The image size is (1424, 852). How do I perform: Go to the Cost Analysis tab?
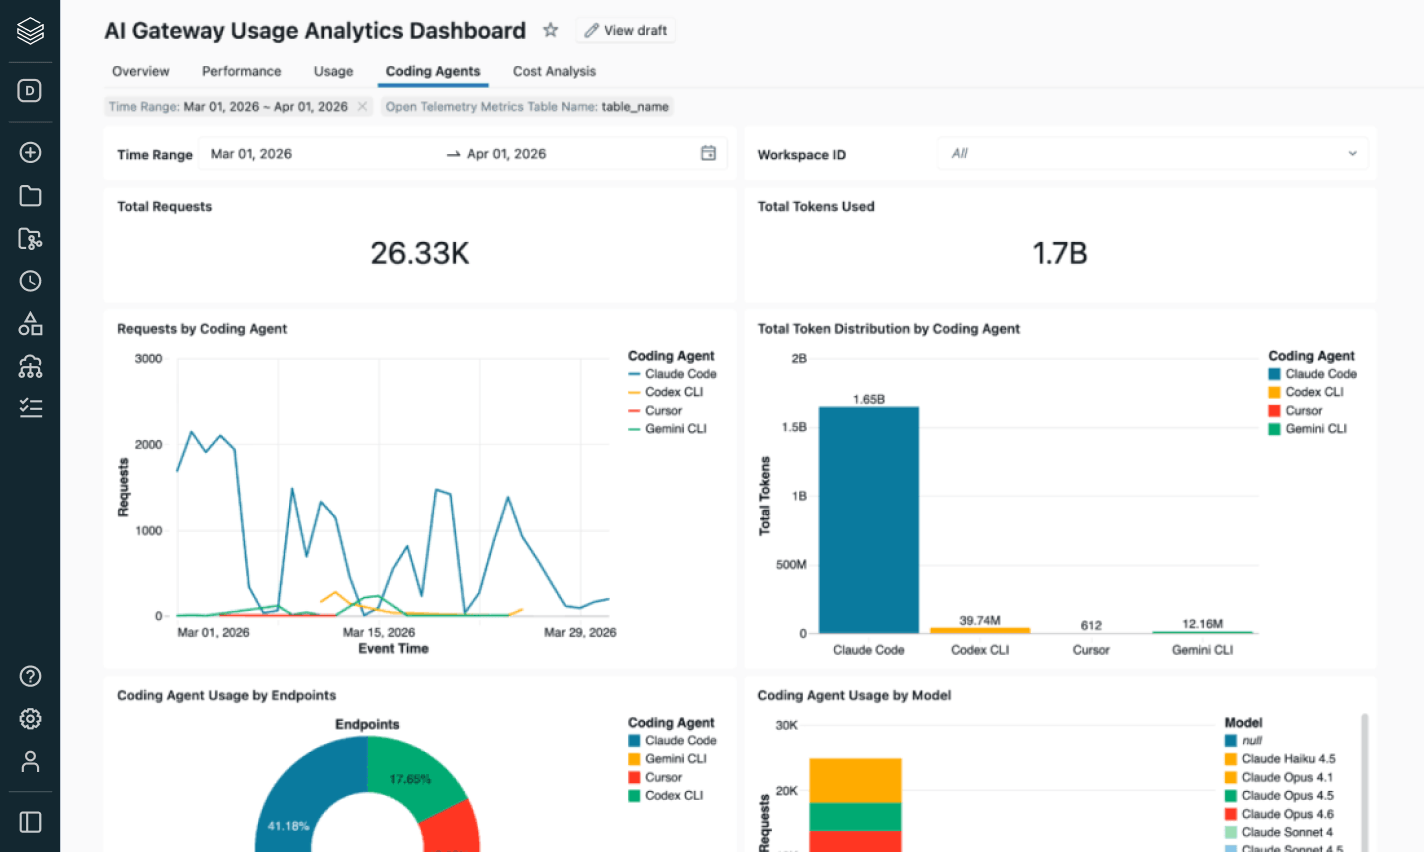pyautogui.click(x=554, y=71)
